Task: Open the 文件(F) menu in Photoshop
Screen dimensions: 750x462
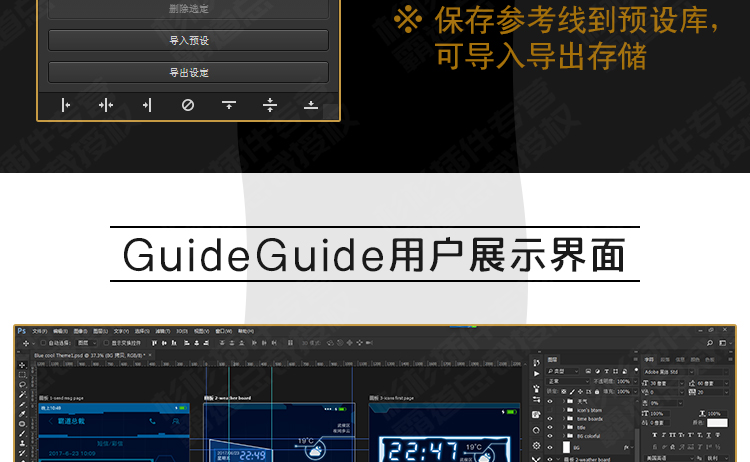Action: coord(40,331)
